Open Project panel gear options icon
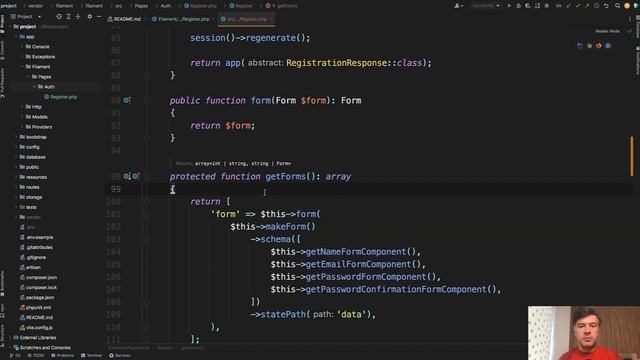This screenshot has height=360, width=640. 90,17
